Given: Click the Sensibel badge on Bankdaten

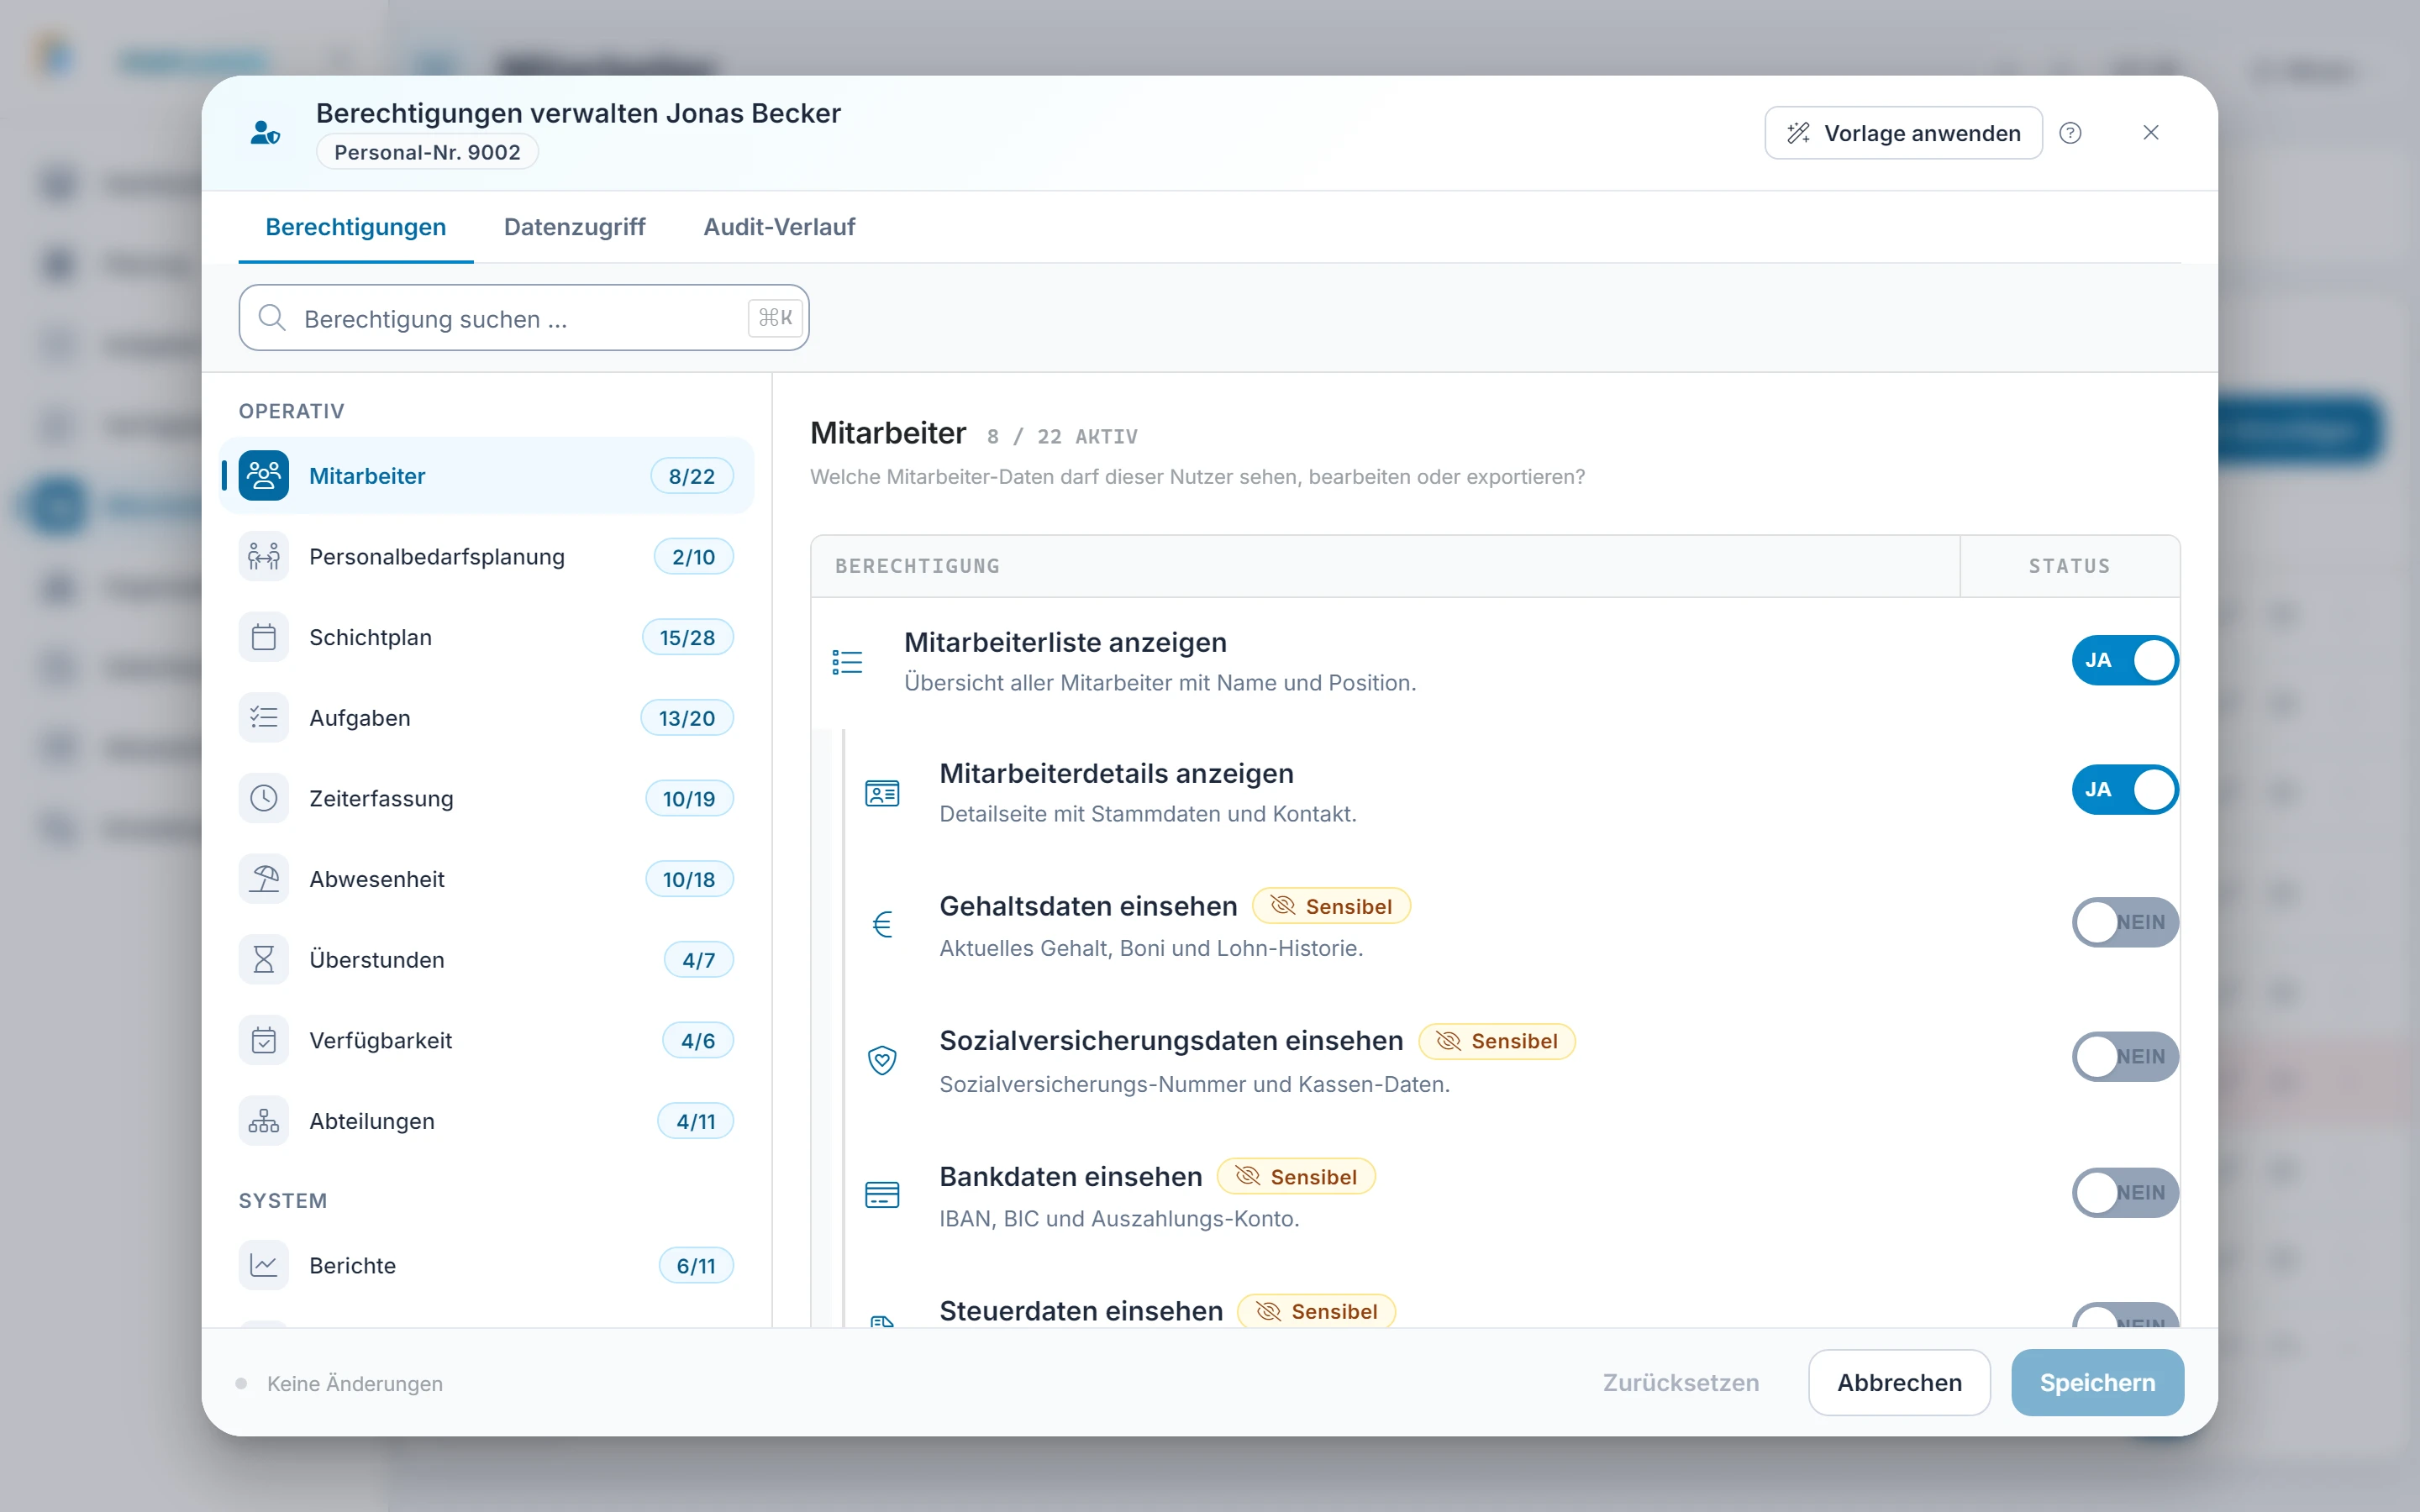Looking at the screenshot, I should (1296, 1177).
